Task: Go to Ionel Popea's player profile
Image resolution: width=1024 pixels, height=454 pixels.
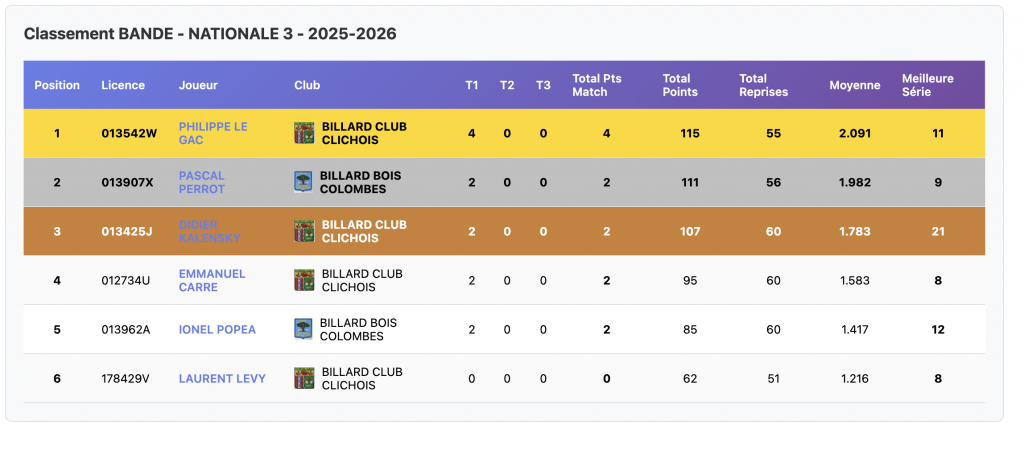Action: click(217, 329)
